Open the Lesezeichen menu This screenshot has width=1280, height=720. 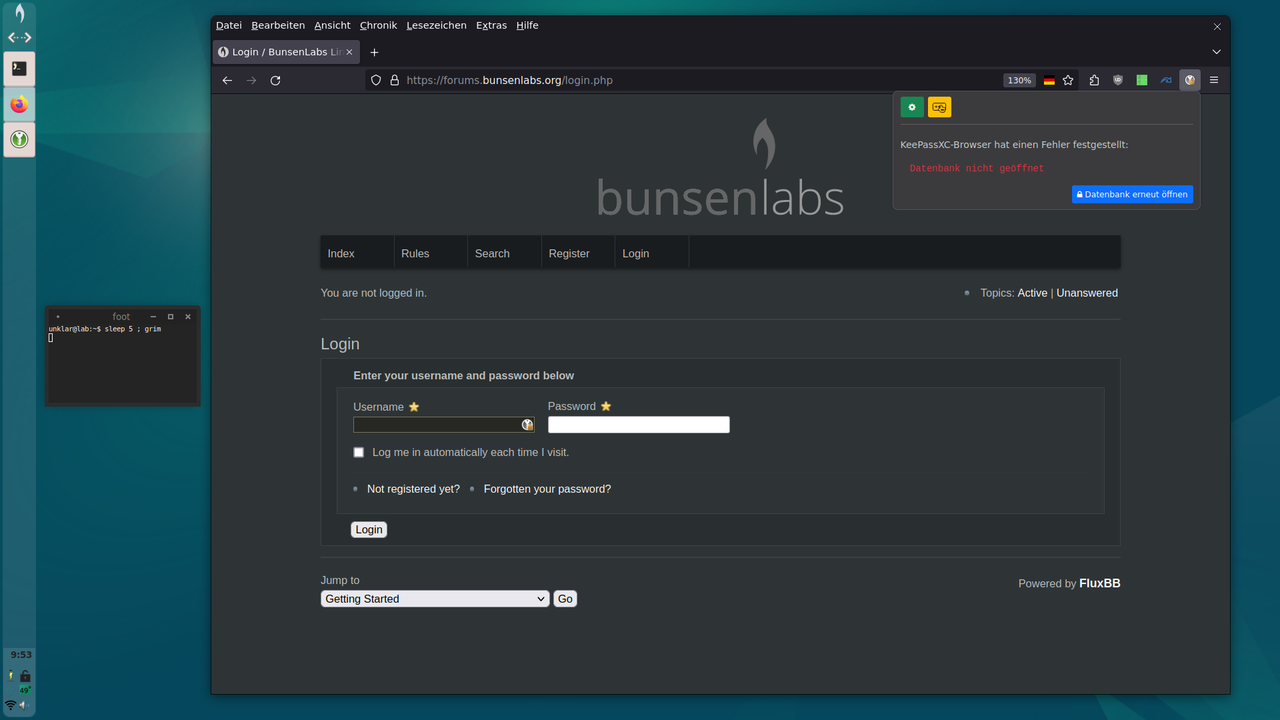tap(436, 25)
